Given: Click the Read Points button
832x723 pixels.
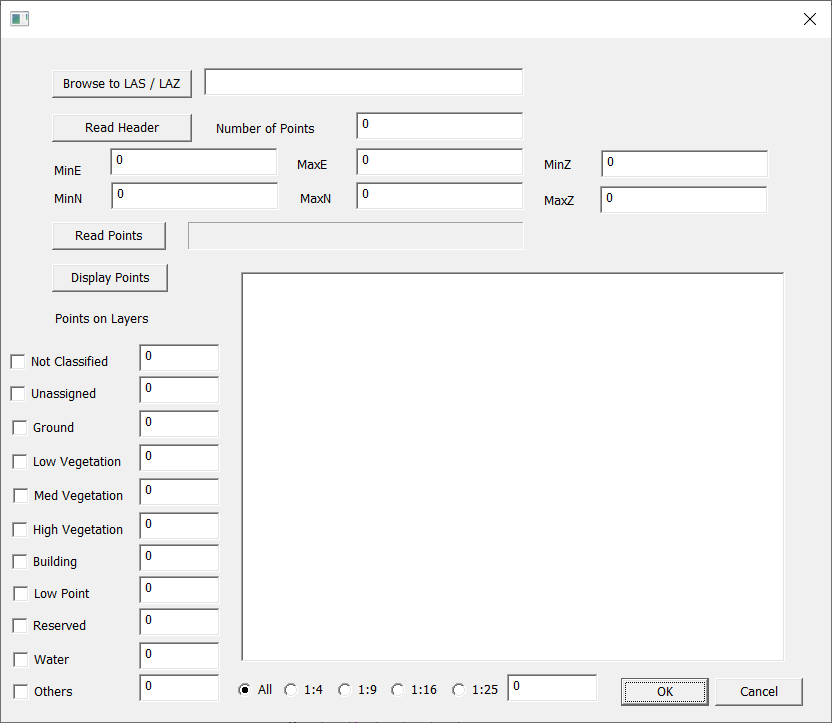Looking at the screenshot, I should click(x=108, y=236).
